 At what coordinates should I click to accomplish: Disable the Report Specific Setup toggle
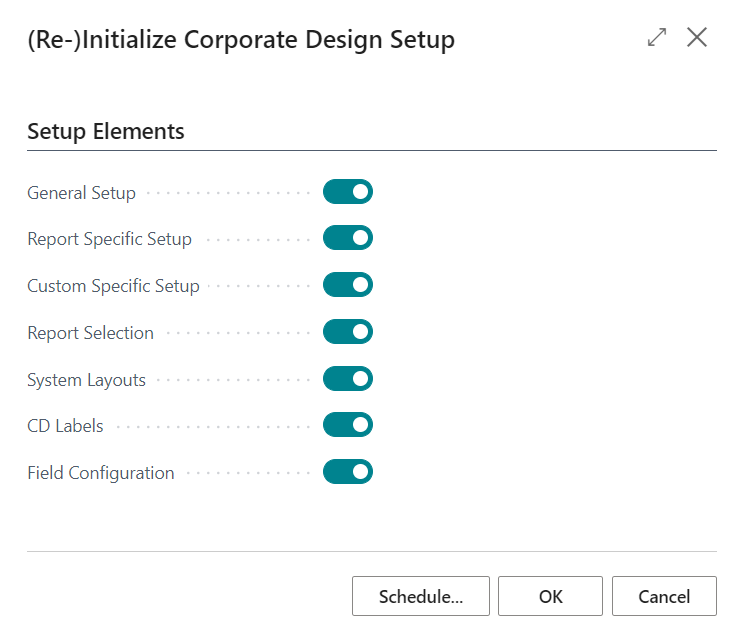(x=348, y=237)
